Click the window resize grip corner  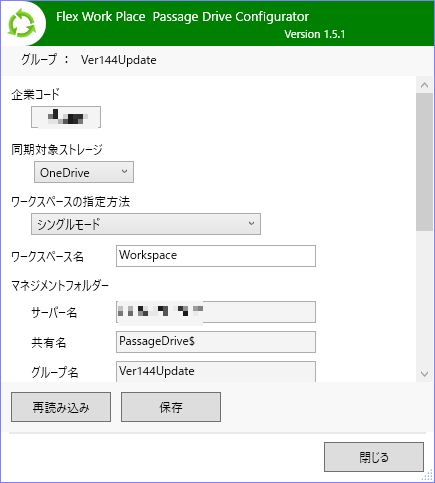(428, 476)
